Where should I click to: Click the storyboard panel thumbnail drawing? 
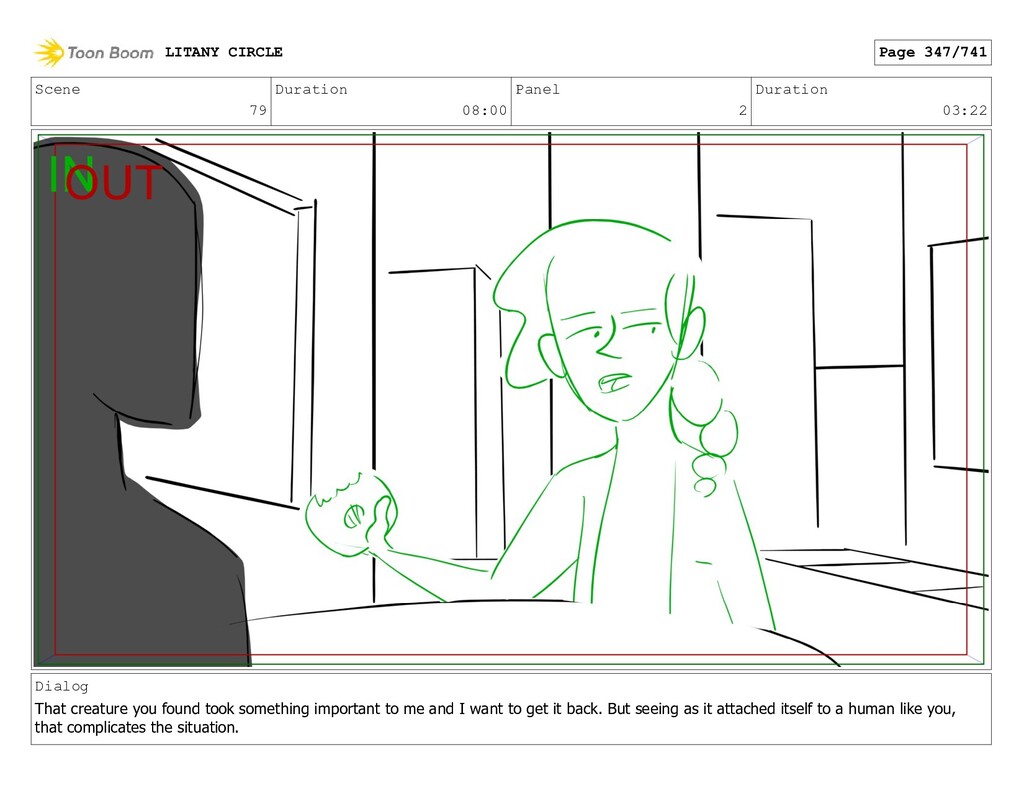pos(511,399)
